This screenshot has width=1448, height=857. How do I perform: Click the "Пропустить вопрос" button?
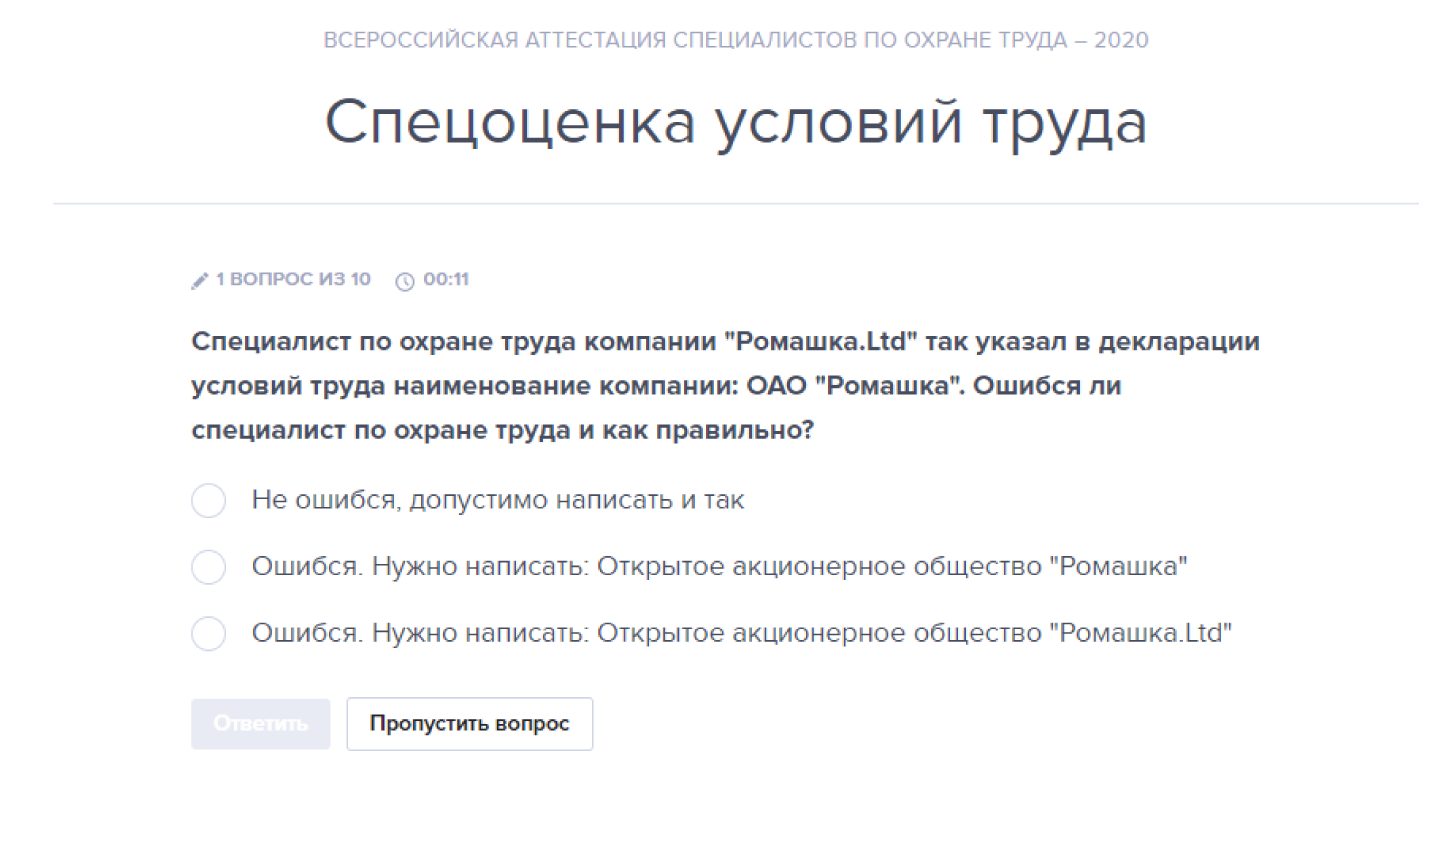(469, 723)
